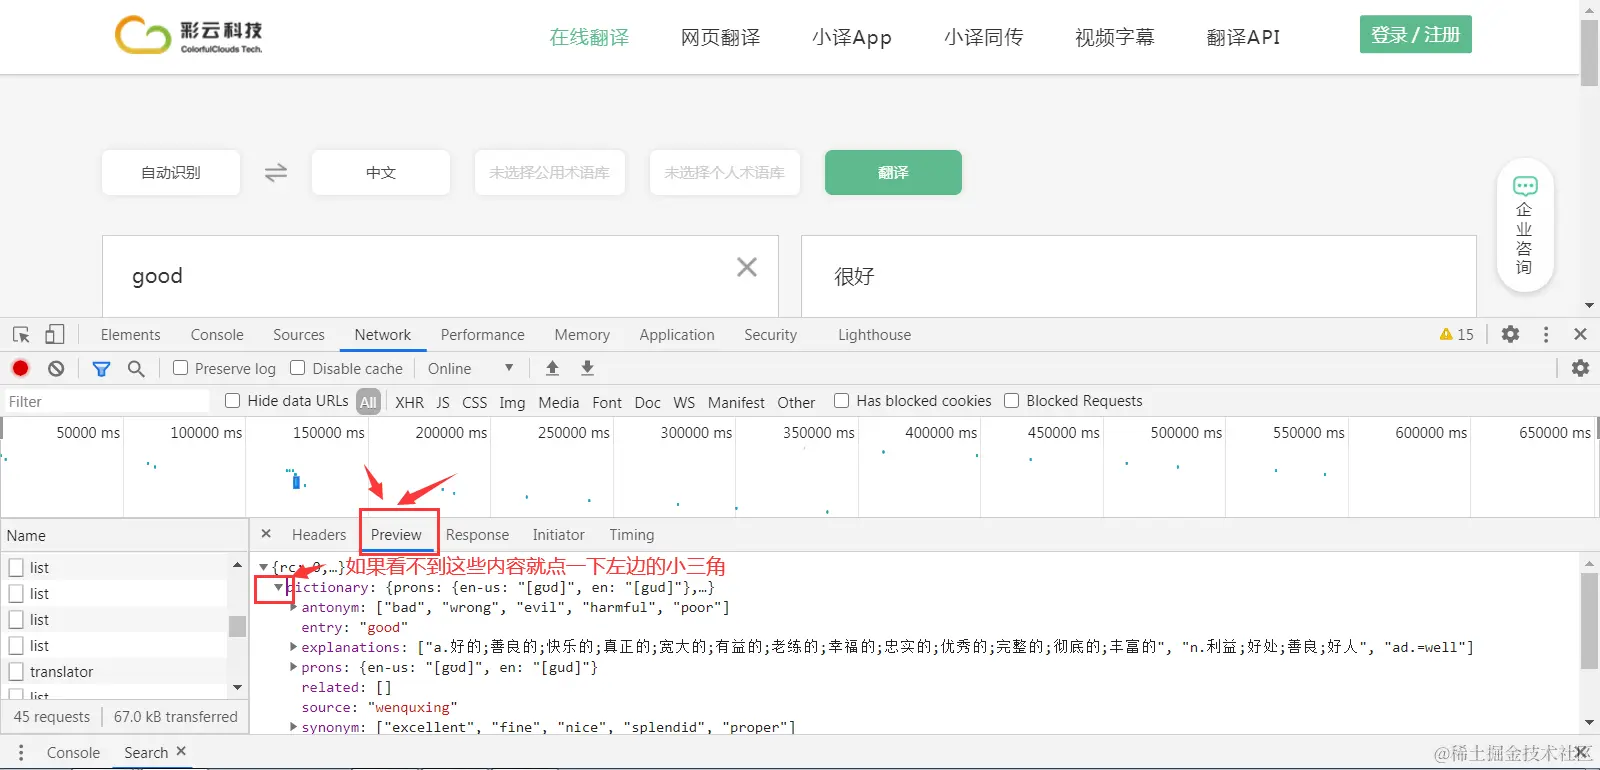Filter requests by JS type
The width and height of the screenshot is (1600, 770).
(443, 402)
